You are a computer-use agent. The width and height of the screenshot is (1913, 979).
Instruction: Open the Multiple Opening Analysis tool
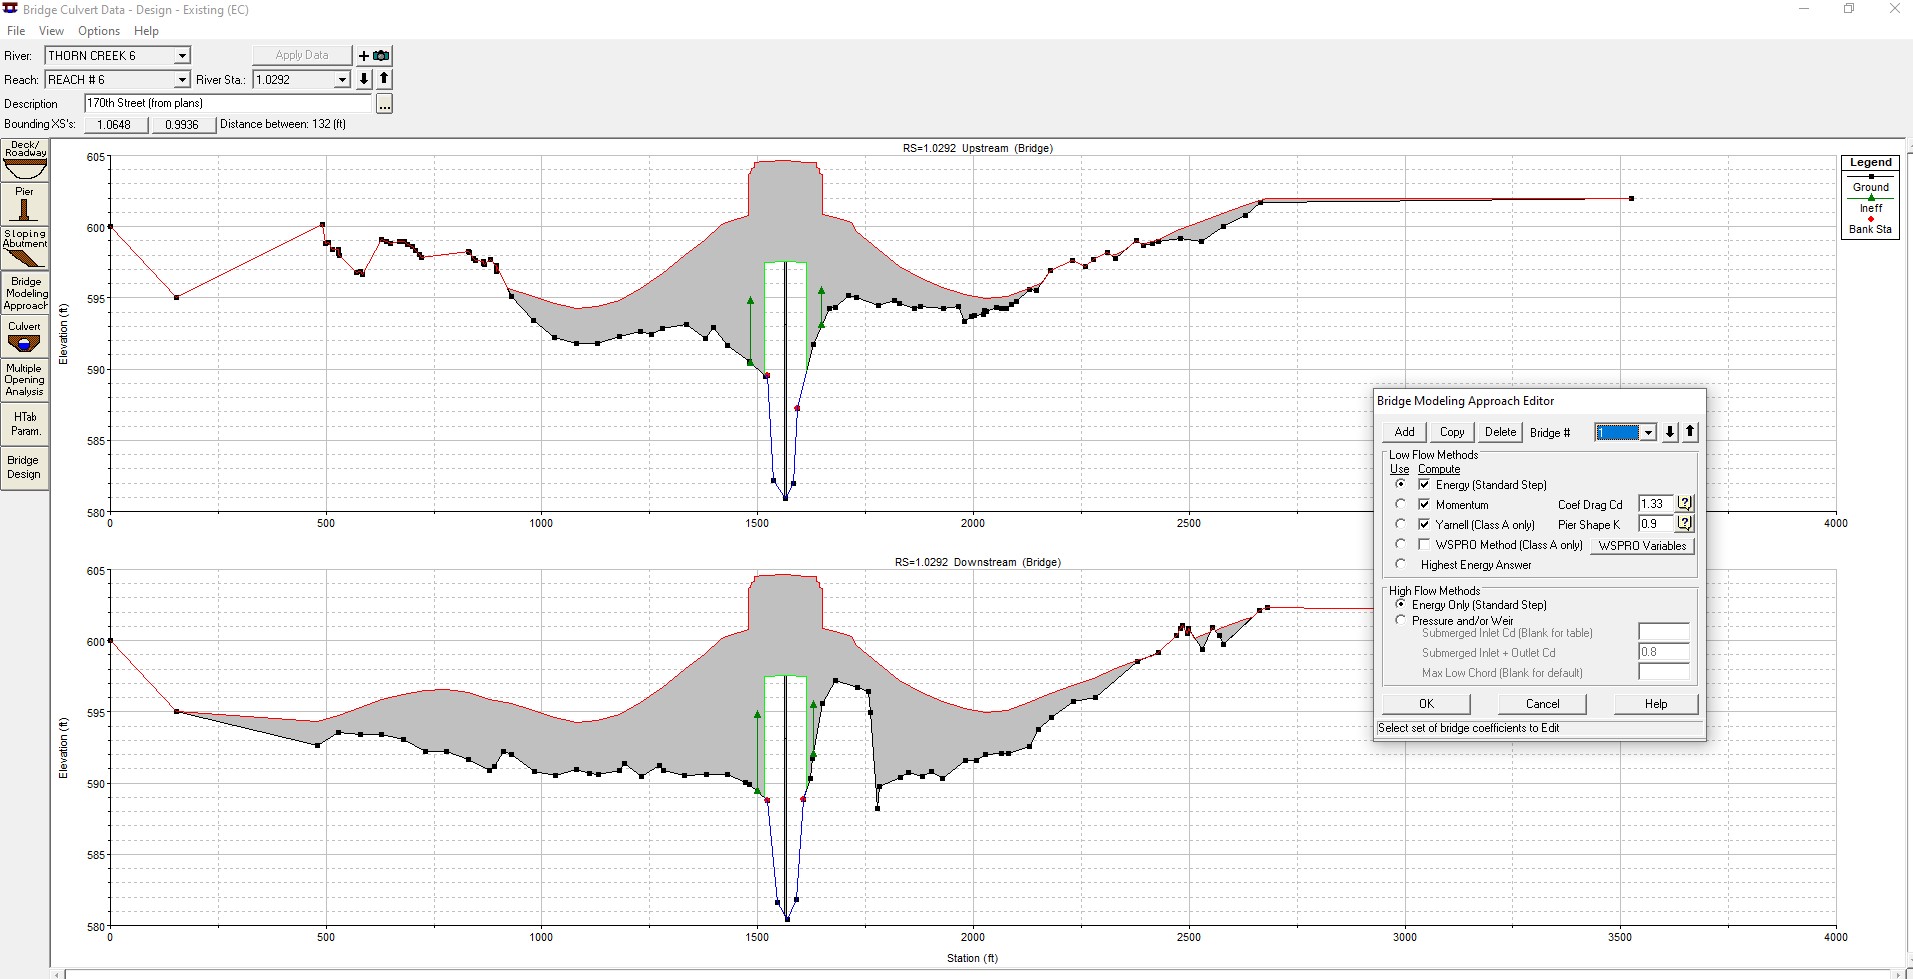[x=24, y=380]
